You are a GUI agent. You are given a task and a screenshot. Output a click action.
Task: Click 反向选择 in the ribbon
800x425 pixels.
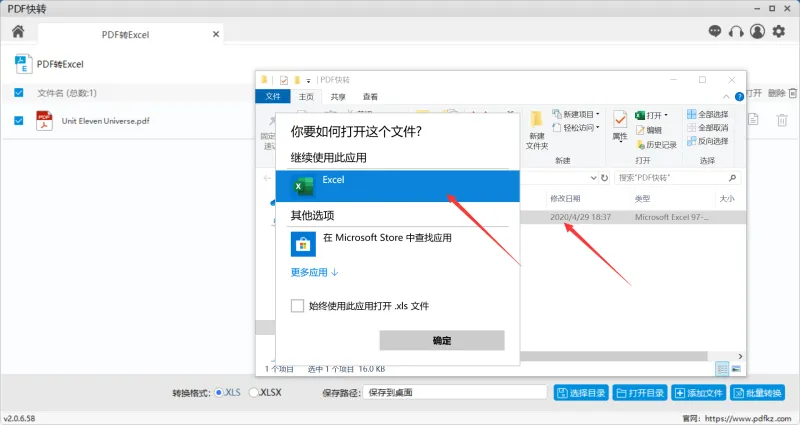pyautogui.click(x=708, y=141)
